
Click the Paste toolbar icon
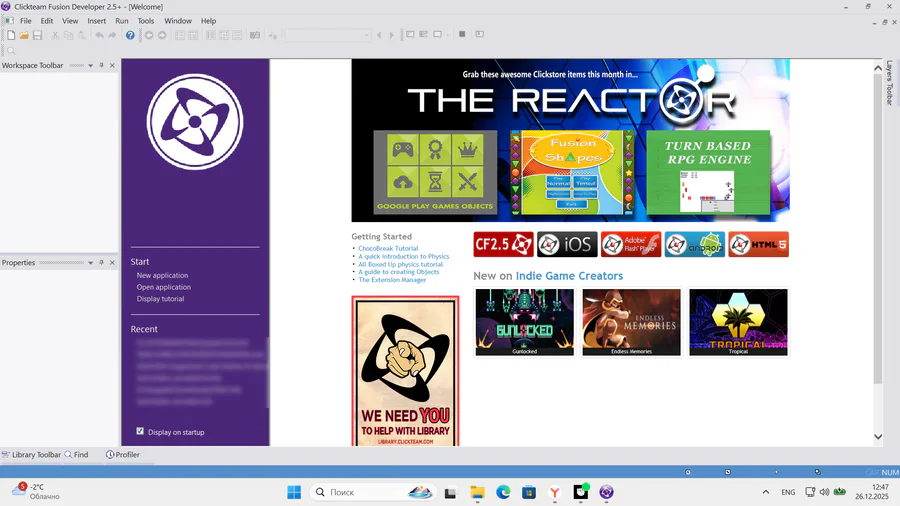click(82, 36)
